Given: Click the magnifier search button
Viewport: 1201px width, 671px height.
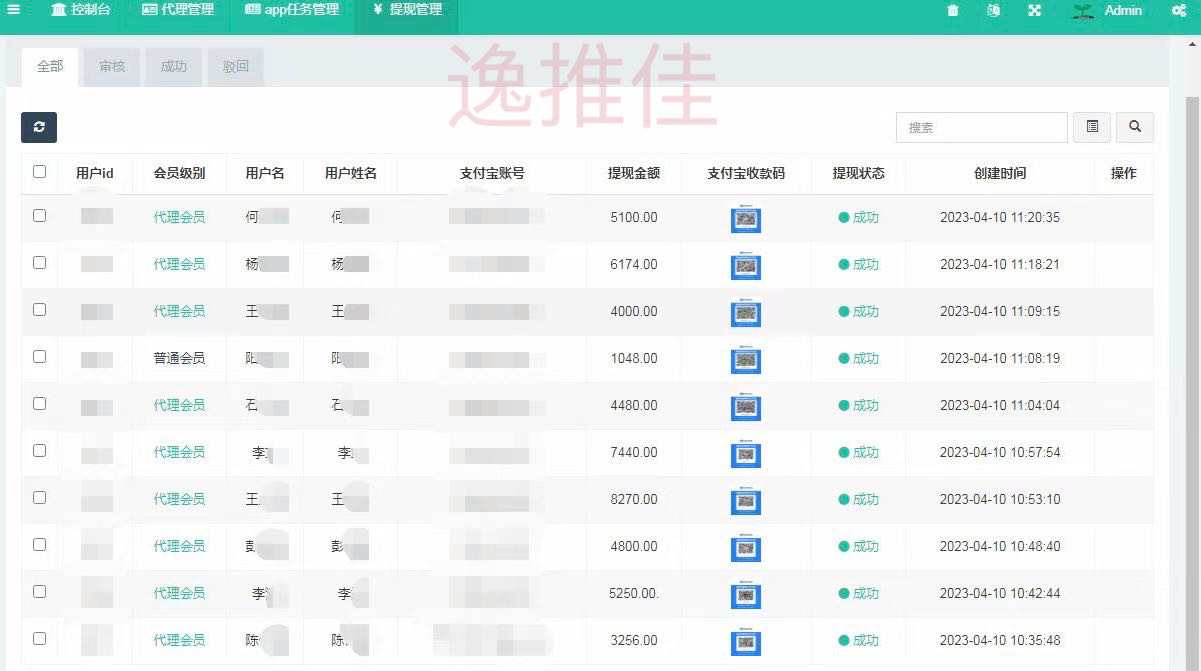Looking at the screenshot, I should point(1134,127).
